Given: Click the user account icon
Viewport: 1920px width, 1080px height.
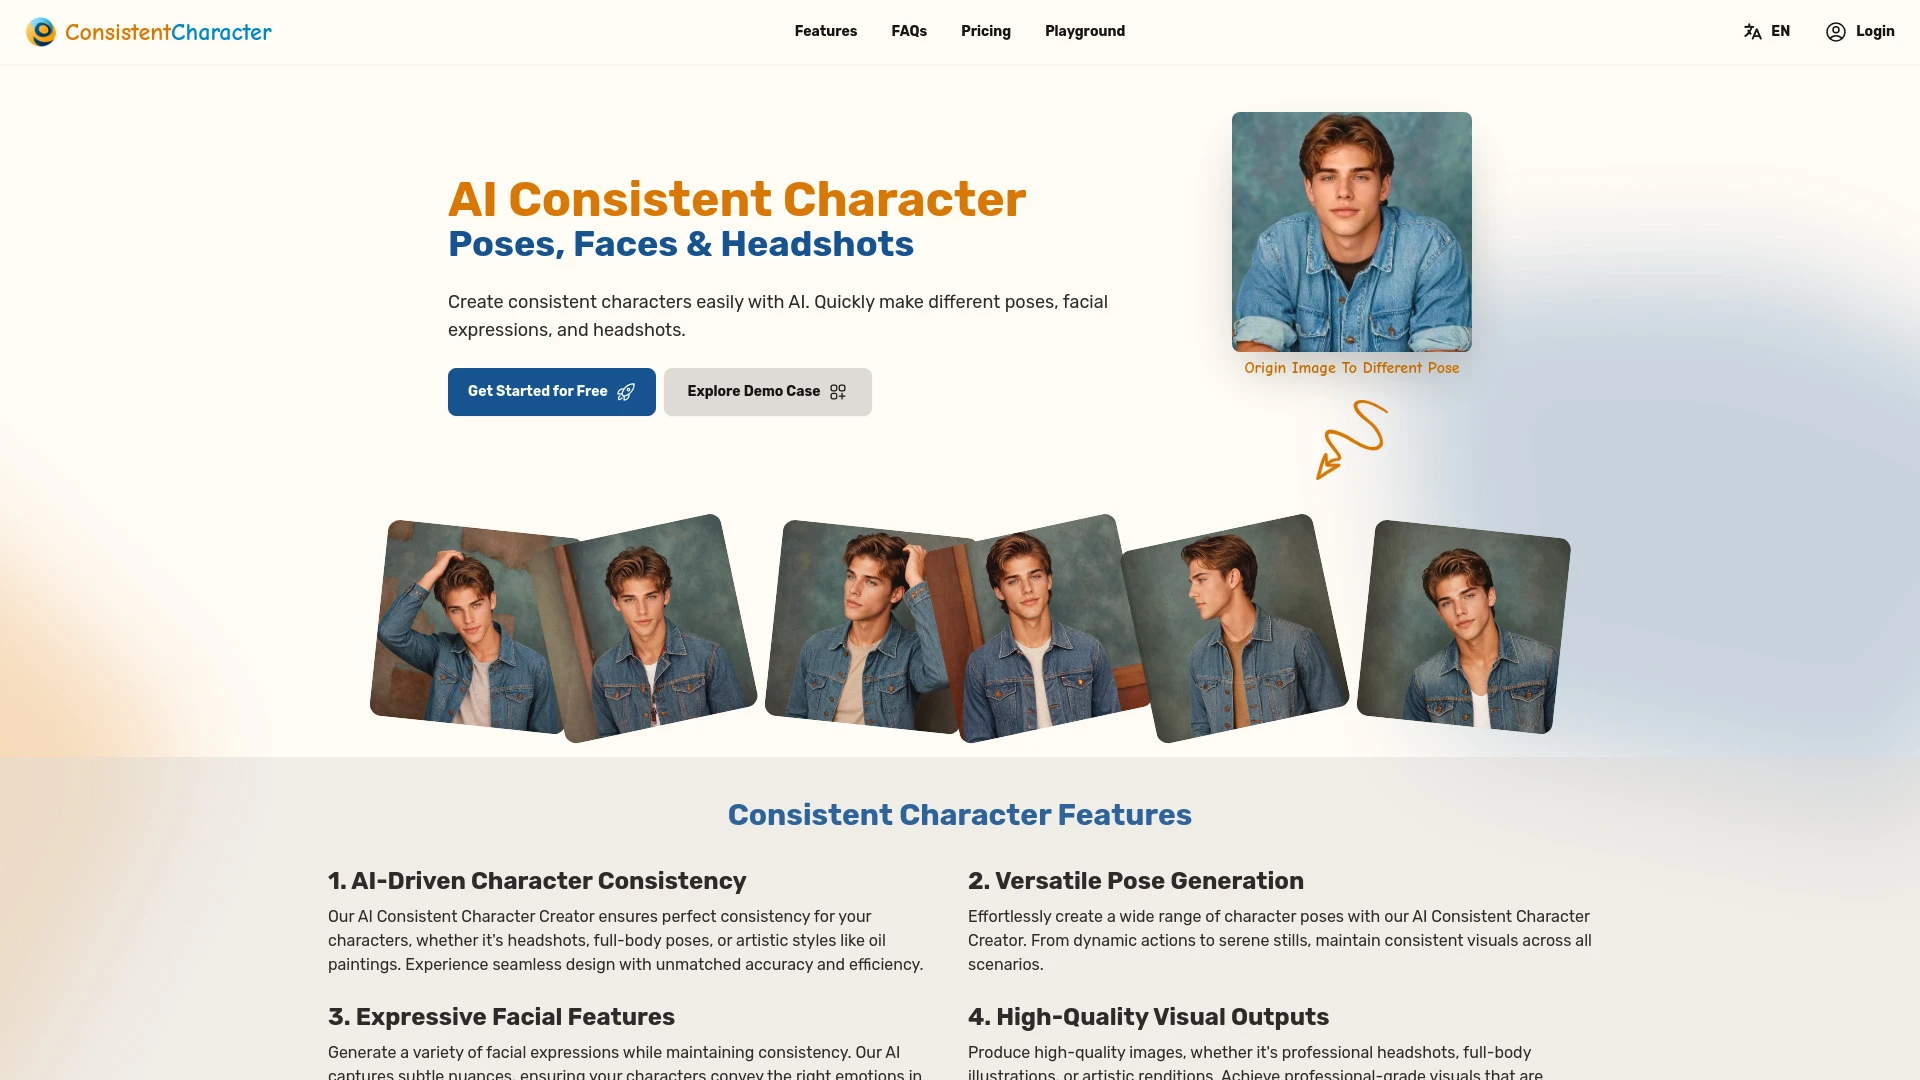Looking at the screenshot, I should 1834,32.
